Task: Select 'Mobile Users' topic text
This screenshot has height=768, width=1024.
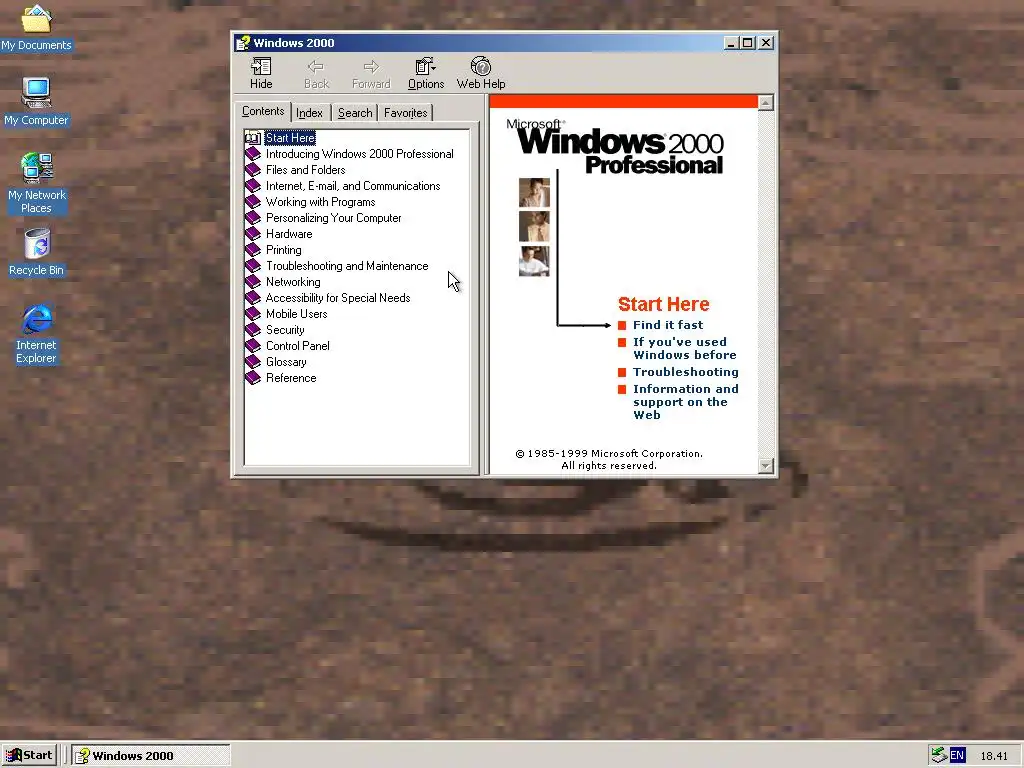Action: tap(296, 314)
